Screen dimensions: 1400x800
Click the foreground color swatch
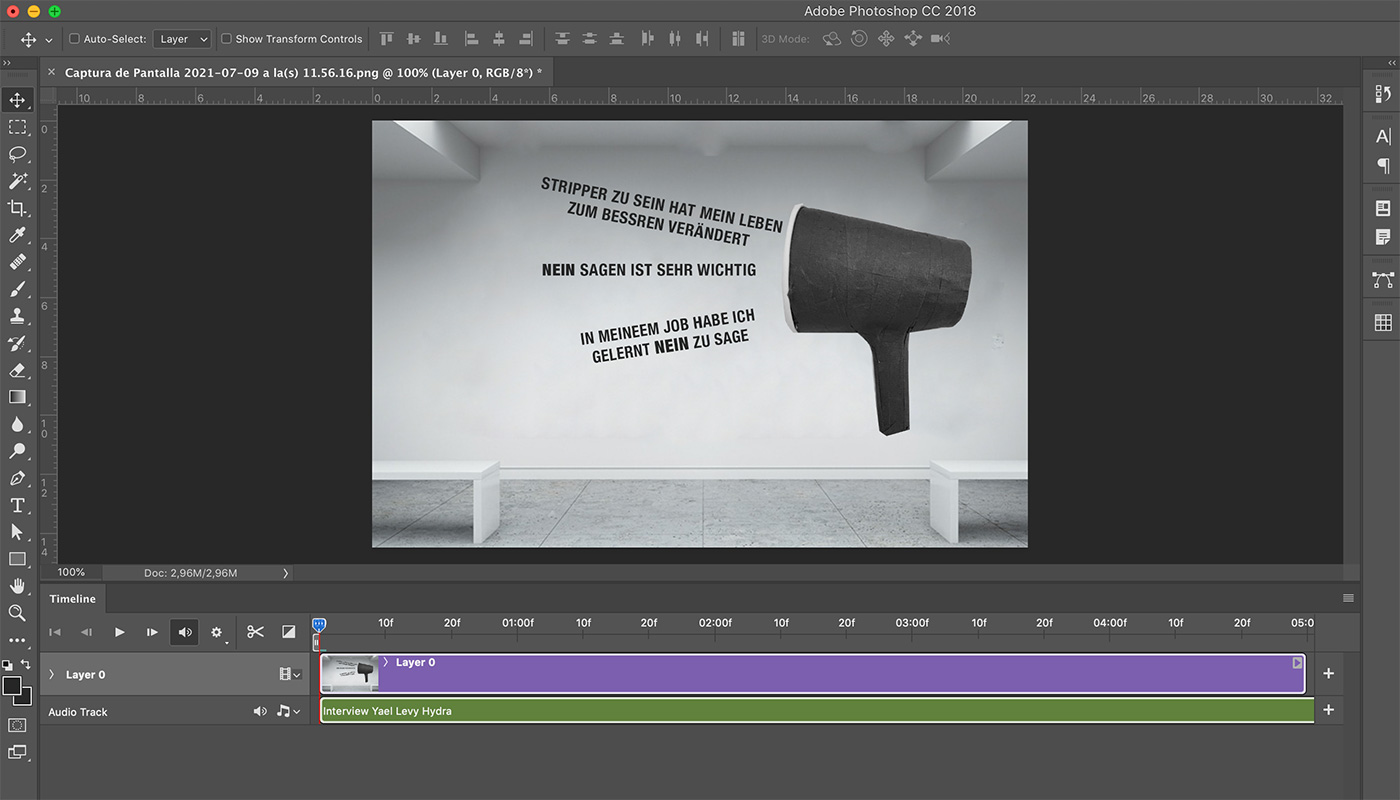pyautogui.click(x=12, y=686)
